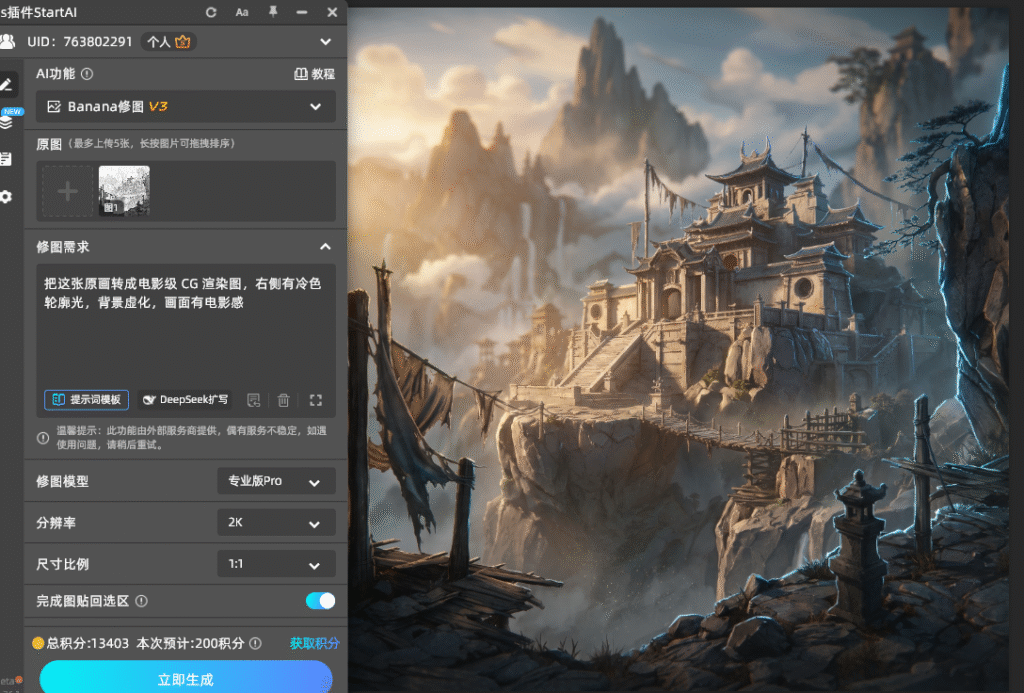Click the AI功能 info icon
Image resolution: width=1024 pixels, height=693 pixels.
(87, 74)
